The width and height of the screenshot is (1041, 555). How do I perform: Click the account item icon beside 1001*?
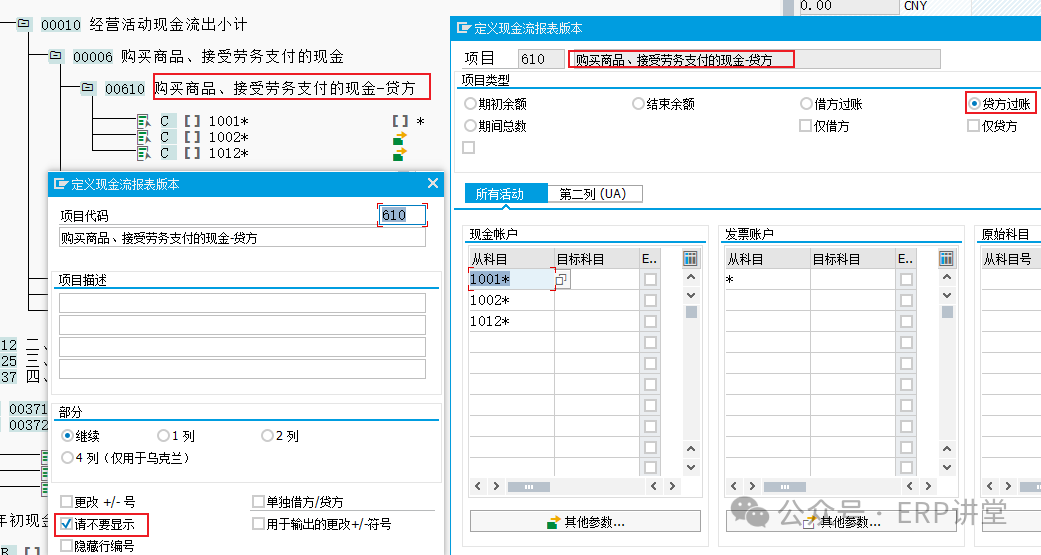144,122
